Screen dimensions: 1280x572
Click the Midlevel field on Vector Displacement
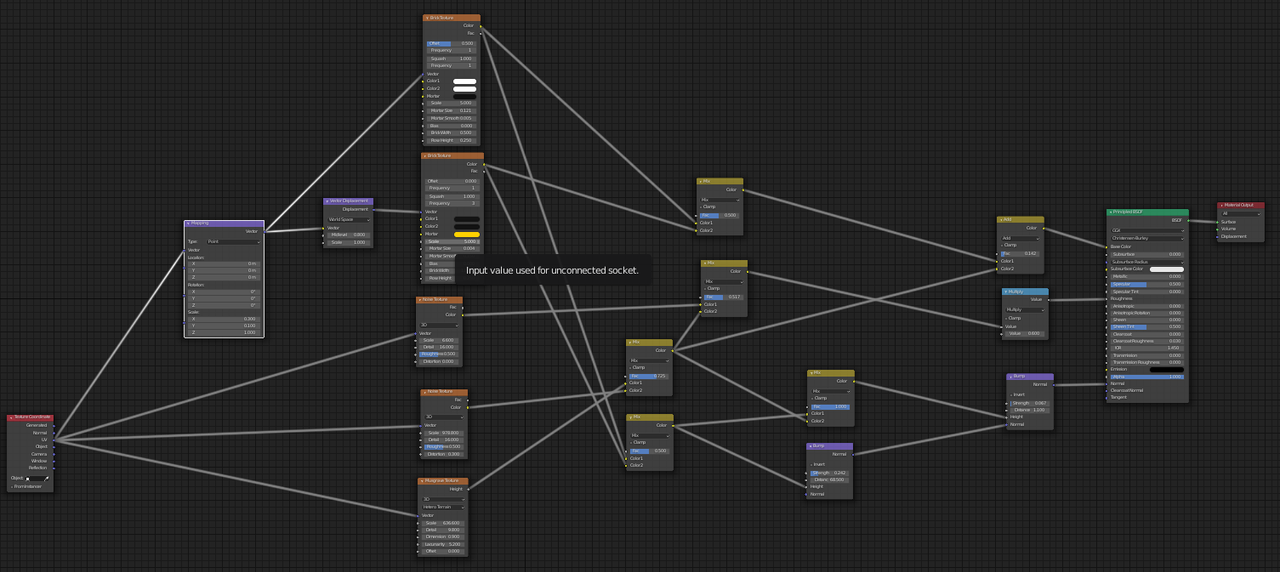pos(348,235)
